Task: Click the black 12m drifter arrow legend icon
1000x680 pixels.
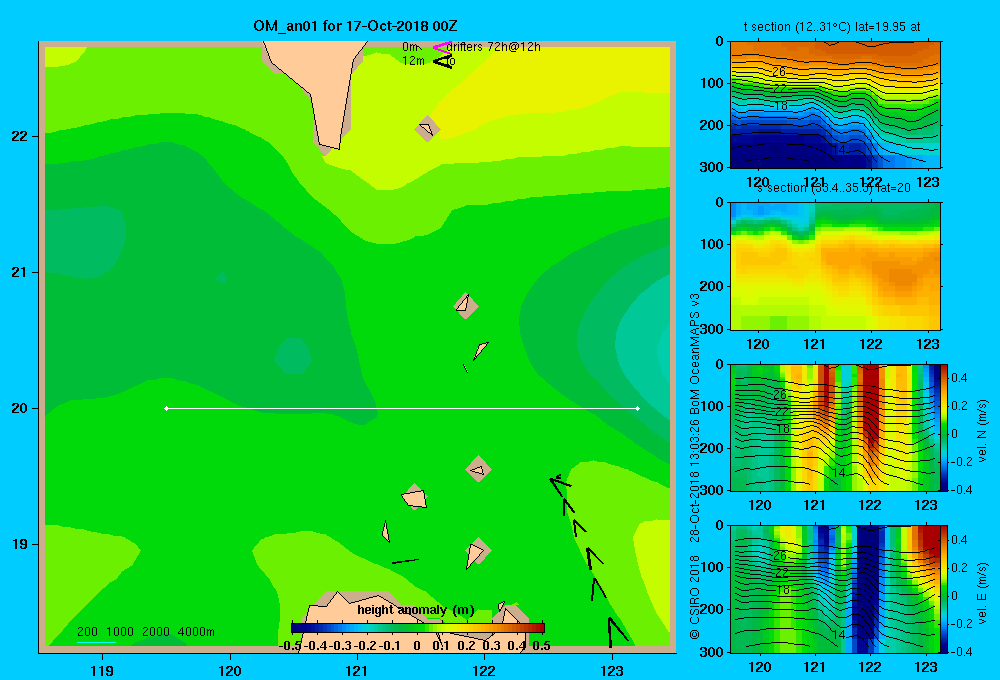Action: (x=442, y=61)
